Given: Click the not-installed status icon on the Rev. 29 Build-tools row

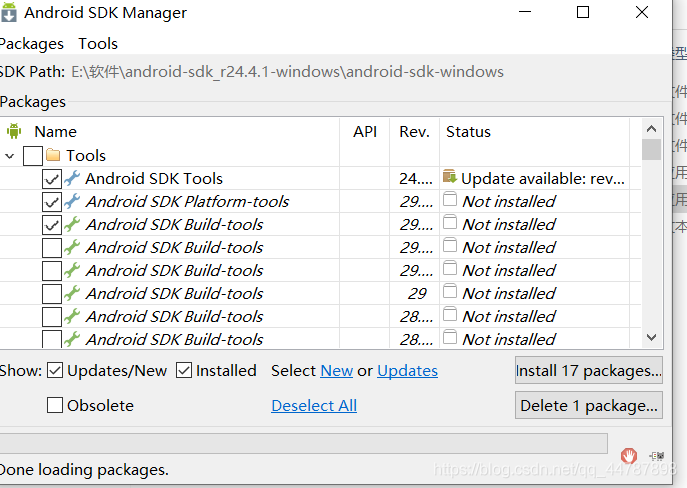Looking at the screenshot, I should click(450, 291).
